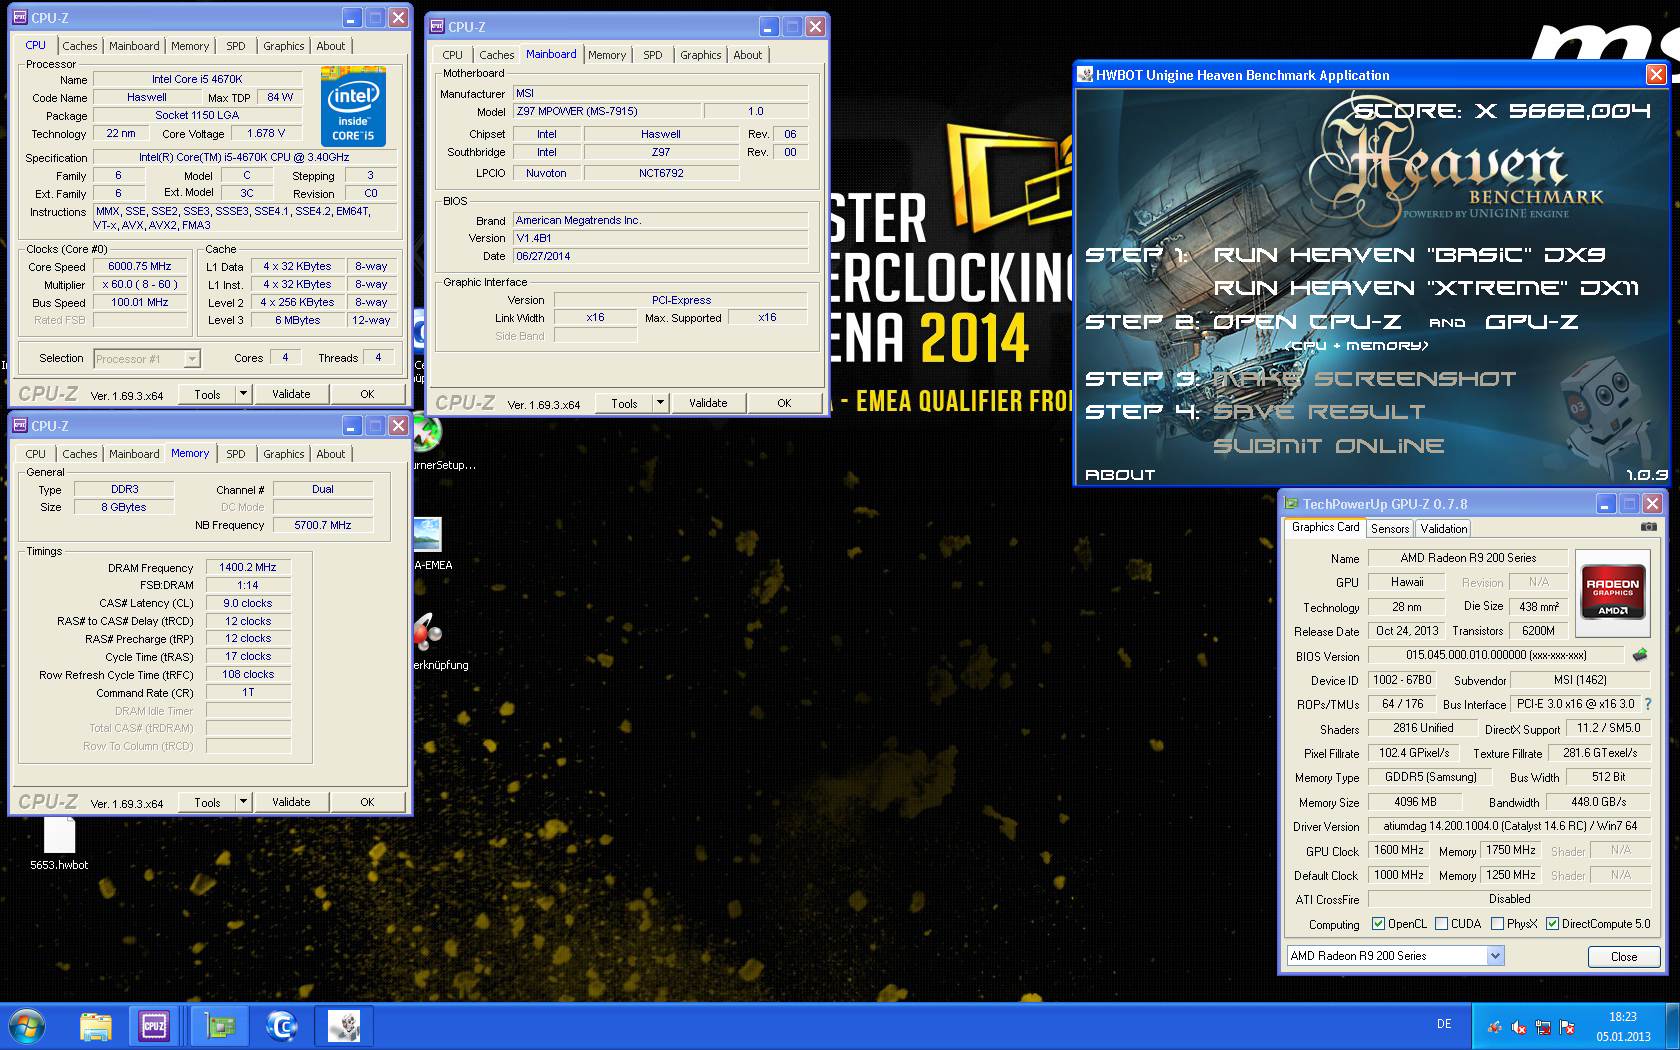Open the A-EMEA image icon on the desktop
Image resolution: width=1680 pixels, height=1050 pixels.
(428, 544)
